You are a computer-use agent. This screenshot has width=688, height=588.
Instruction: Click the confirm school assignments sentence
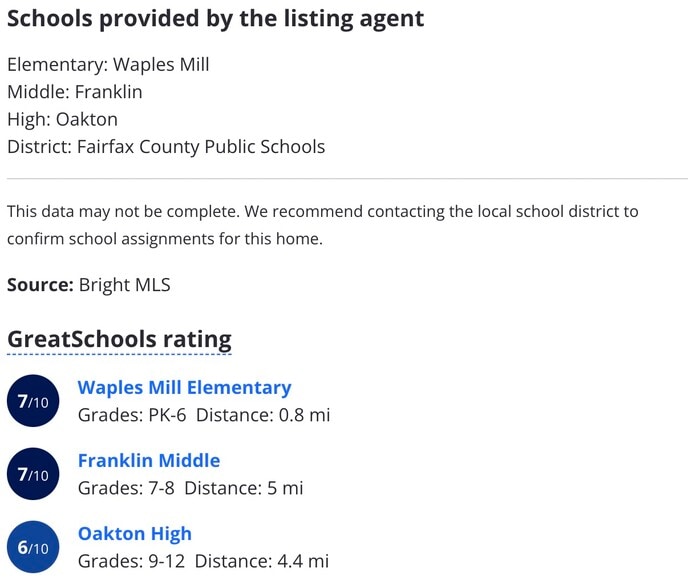tap(165, 239)
